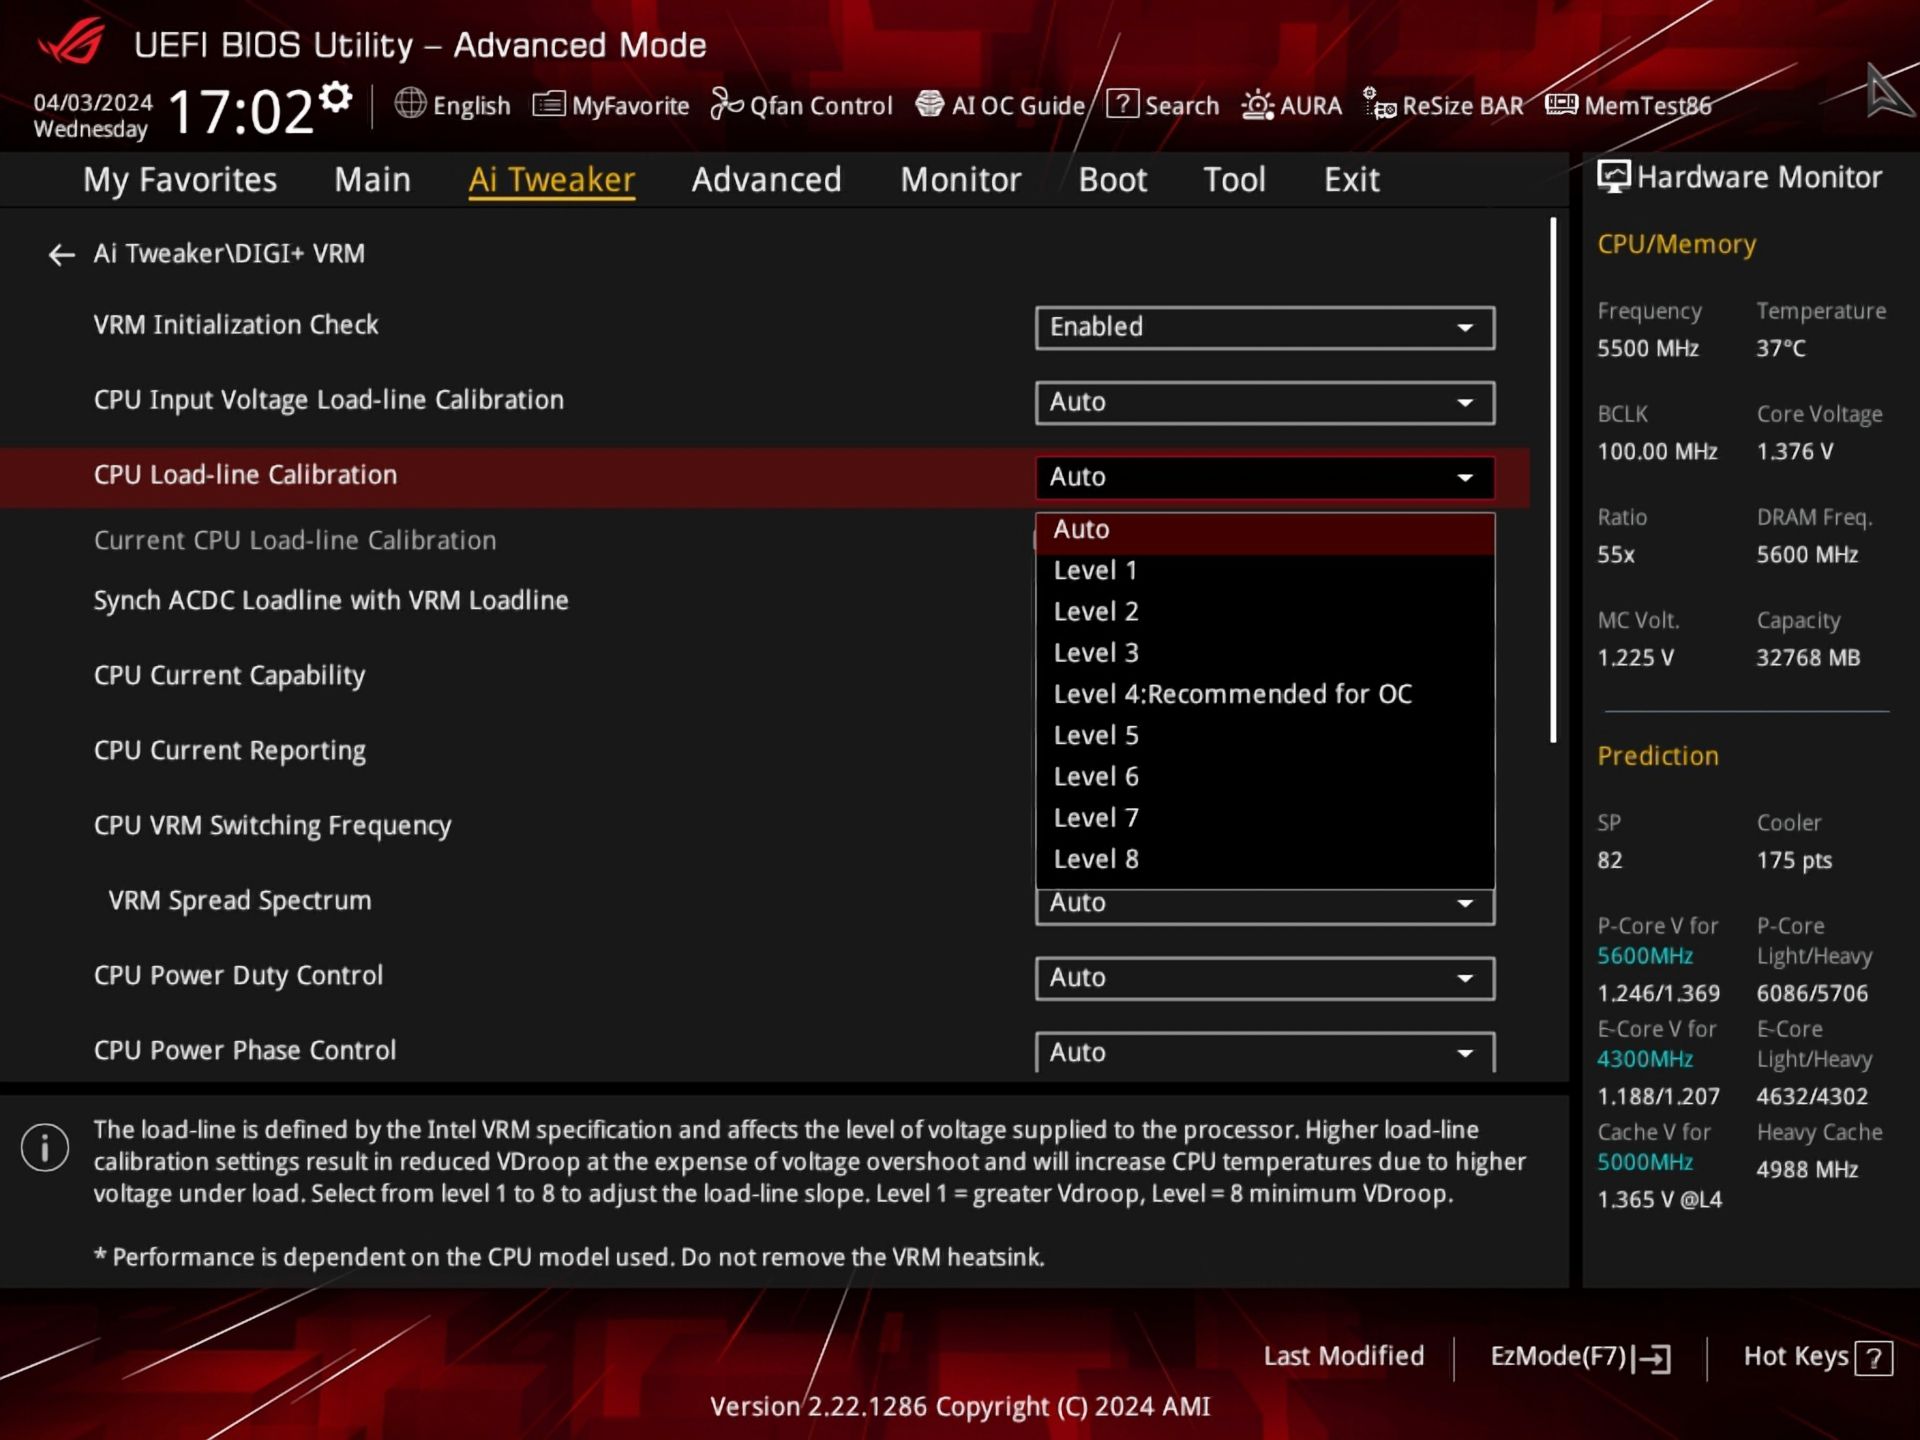The image size is (1920, 1440).
Task: Launch MemTest86 memory icon
Action: pyautogui.click(x=1561, y=104)
